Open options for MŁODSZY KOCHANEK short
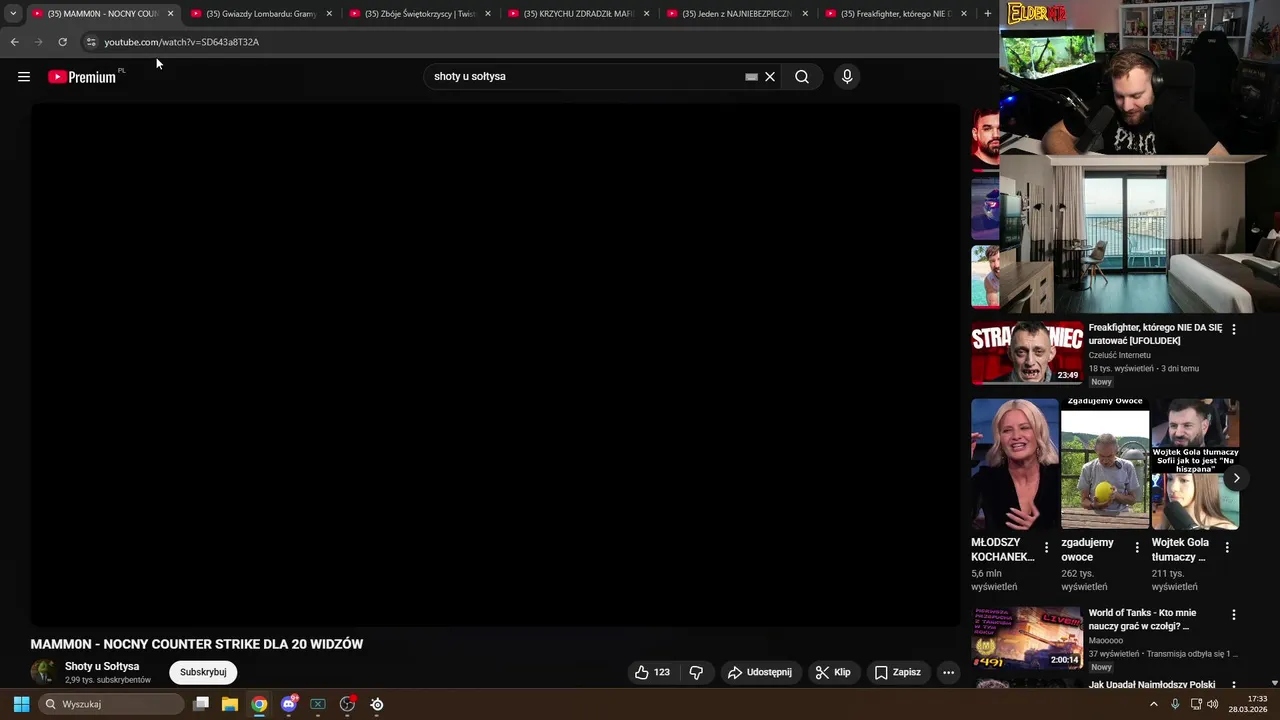The image size is (1280, 720). click(1047, 547)
